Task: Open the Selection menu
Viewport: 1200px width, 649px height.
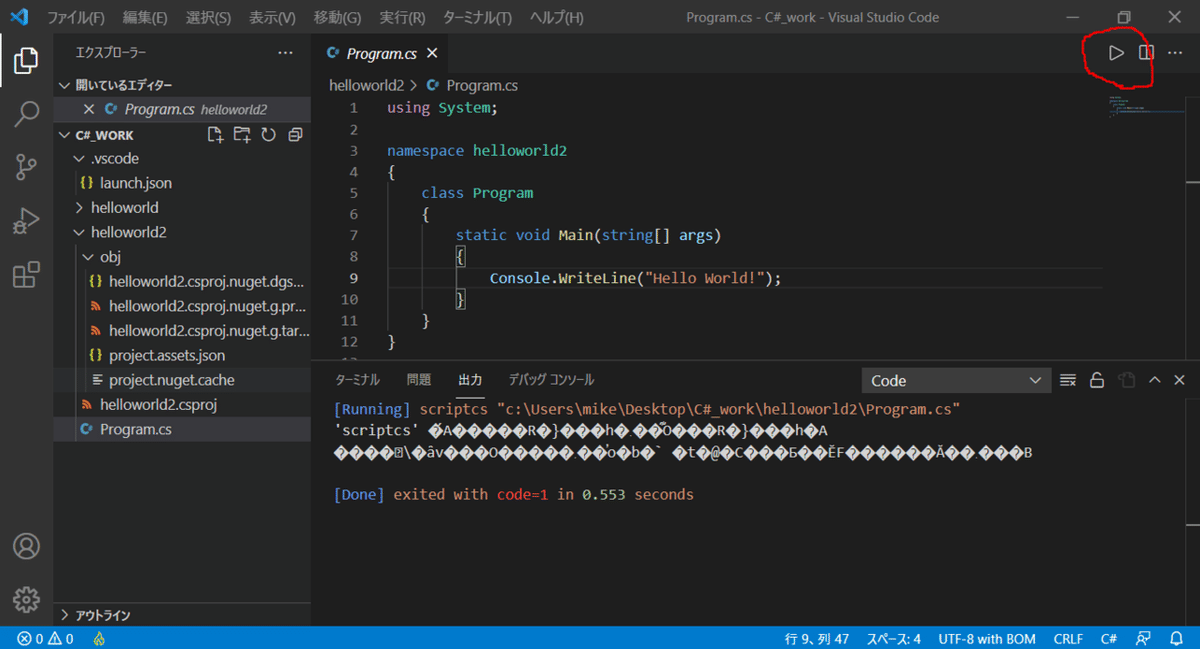Action: (x=208, y=18)
